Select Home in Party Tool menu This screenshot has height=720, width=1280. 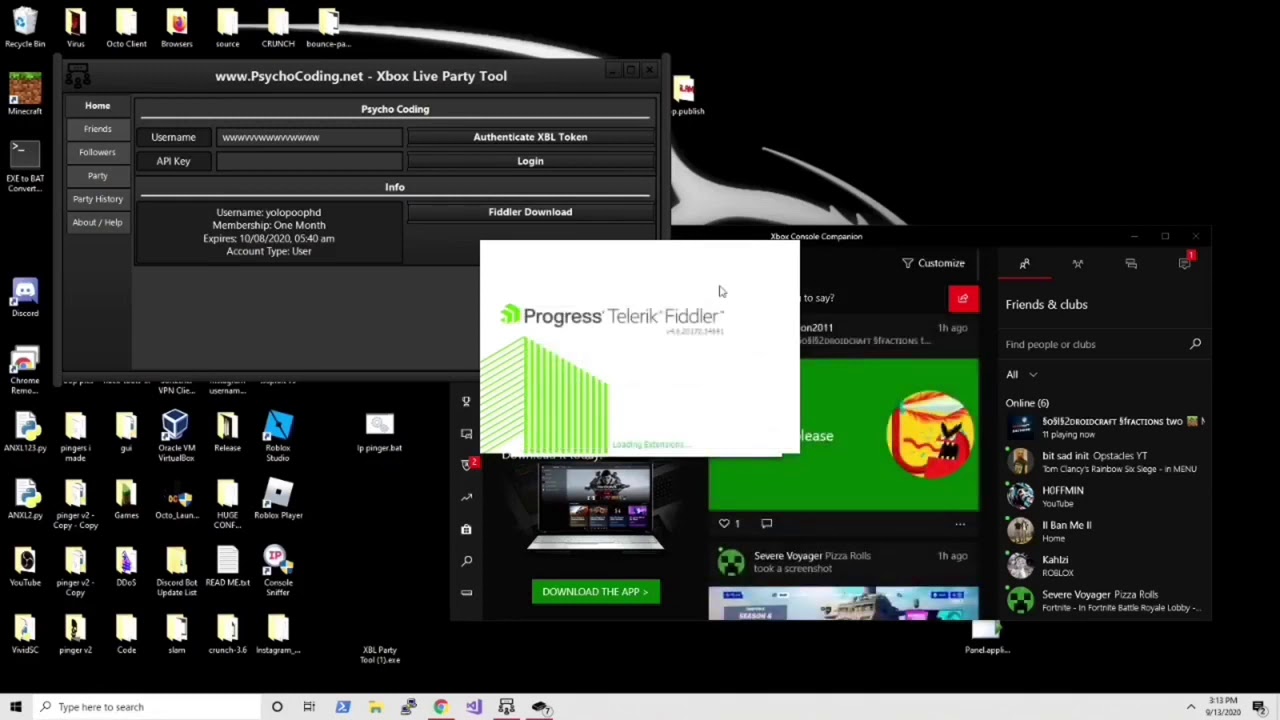[97, 105]
